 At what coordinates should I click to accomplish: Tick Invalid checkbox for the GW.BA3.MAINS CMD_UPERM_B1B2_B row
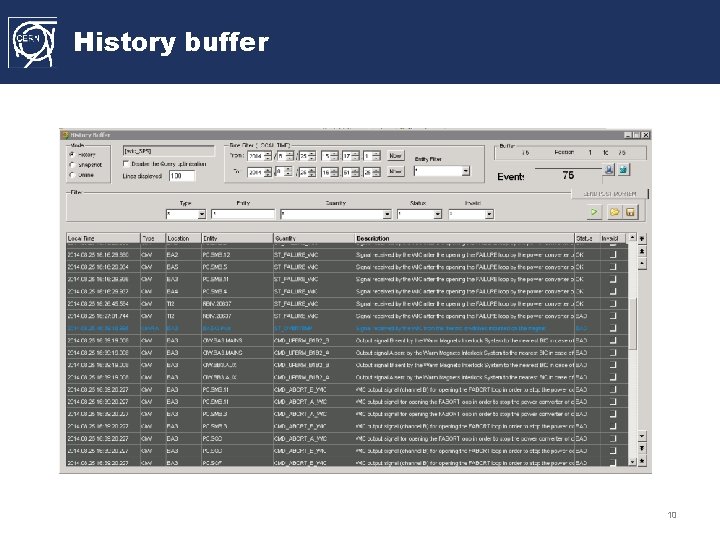pyautogui.click(x=613, y=341)
